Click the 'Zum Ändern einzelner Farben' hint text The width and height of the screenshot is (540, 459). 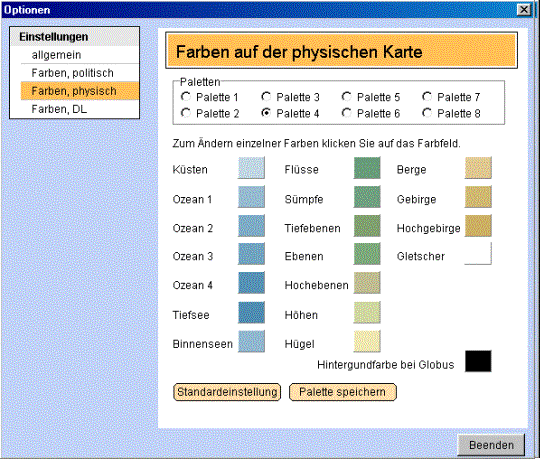tap(316, 143)
